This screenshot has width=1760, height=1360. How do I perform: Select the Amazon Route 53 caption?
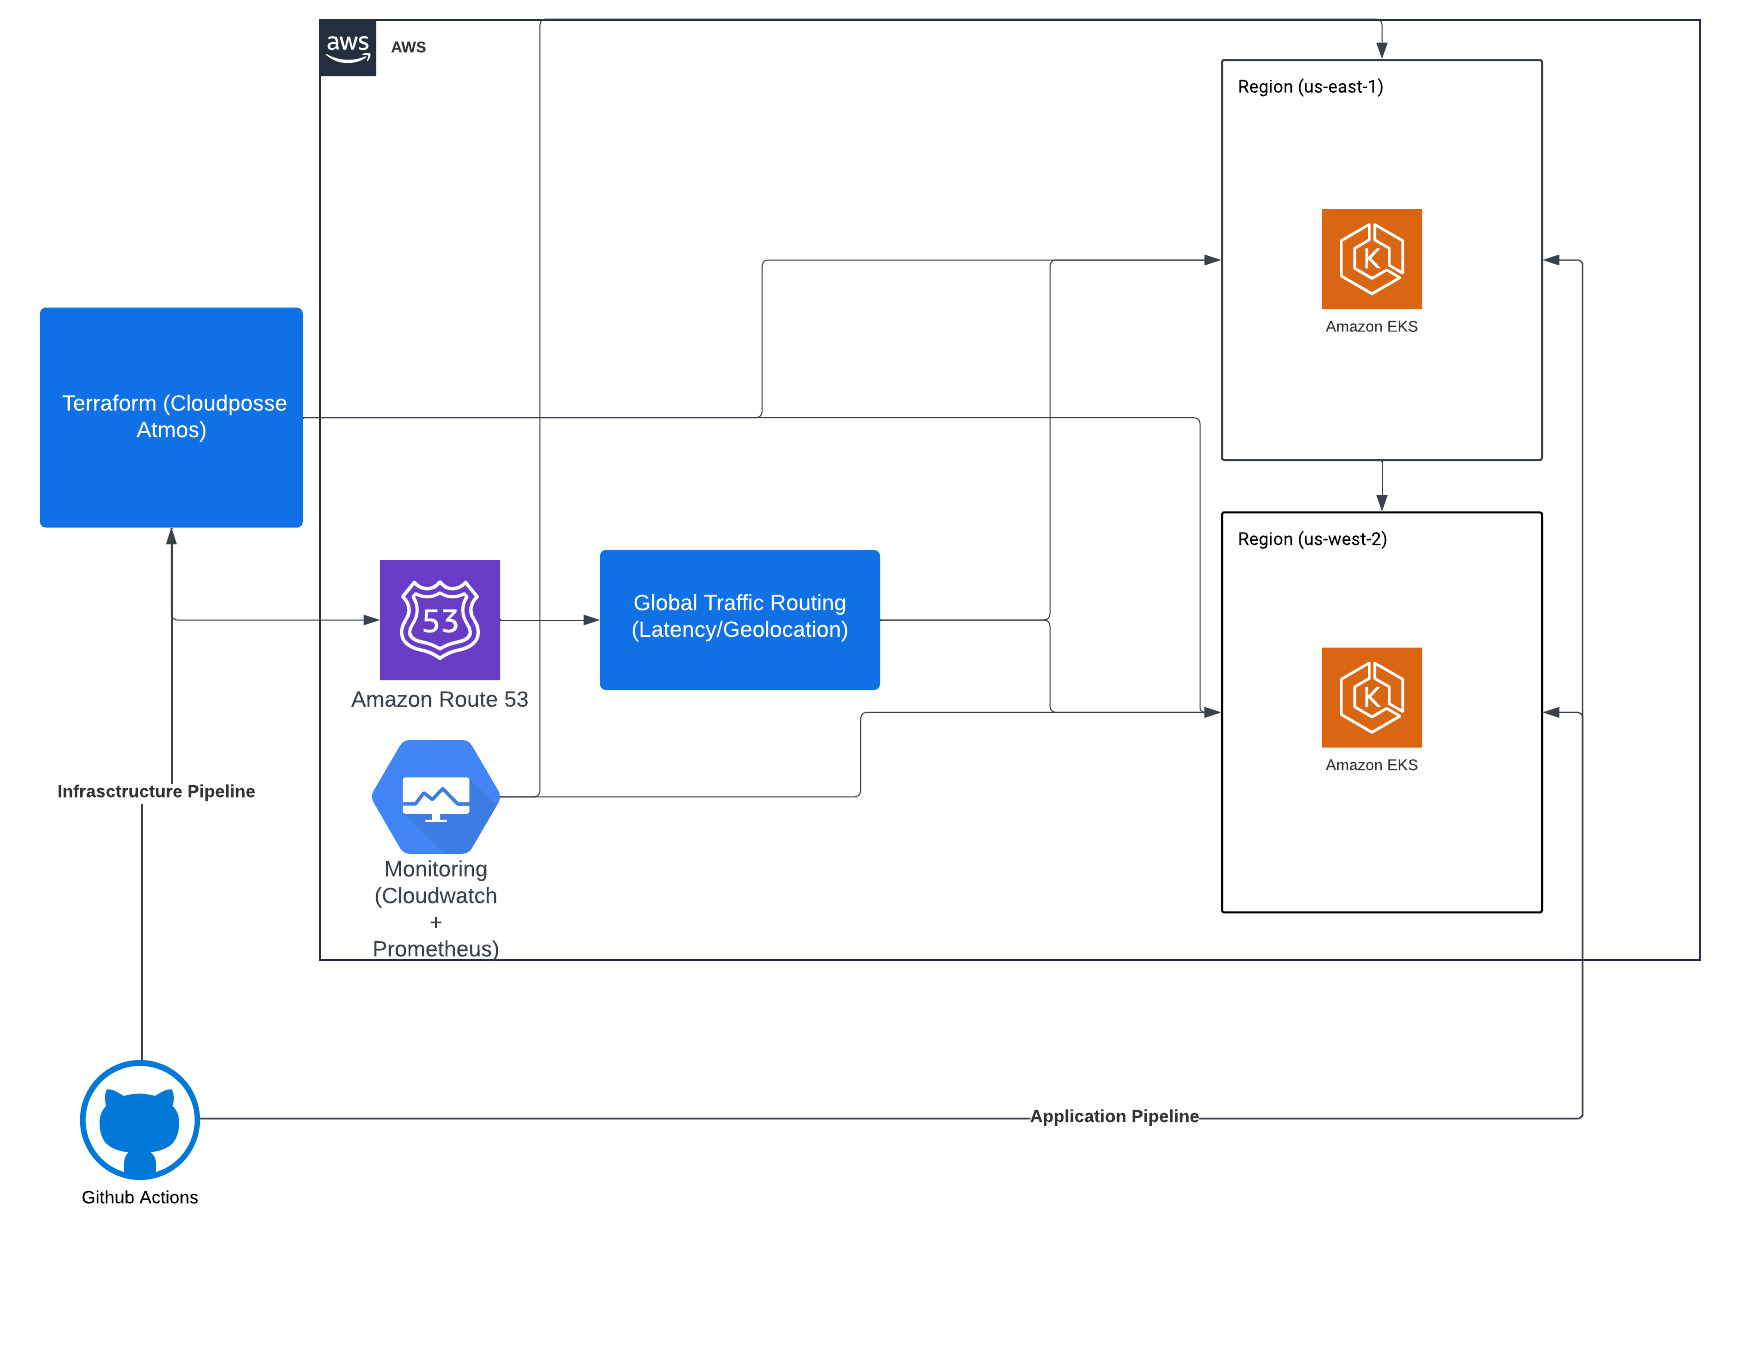440,699
